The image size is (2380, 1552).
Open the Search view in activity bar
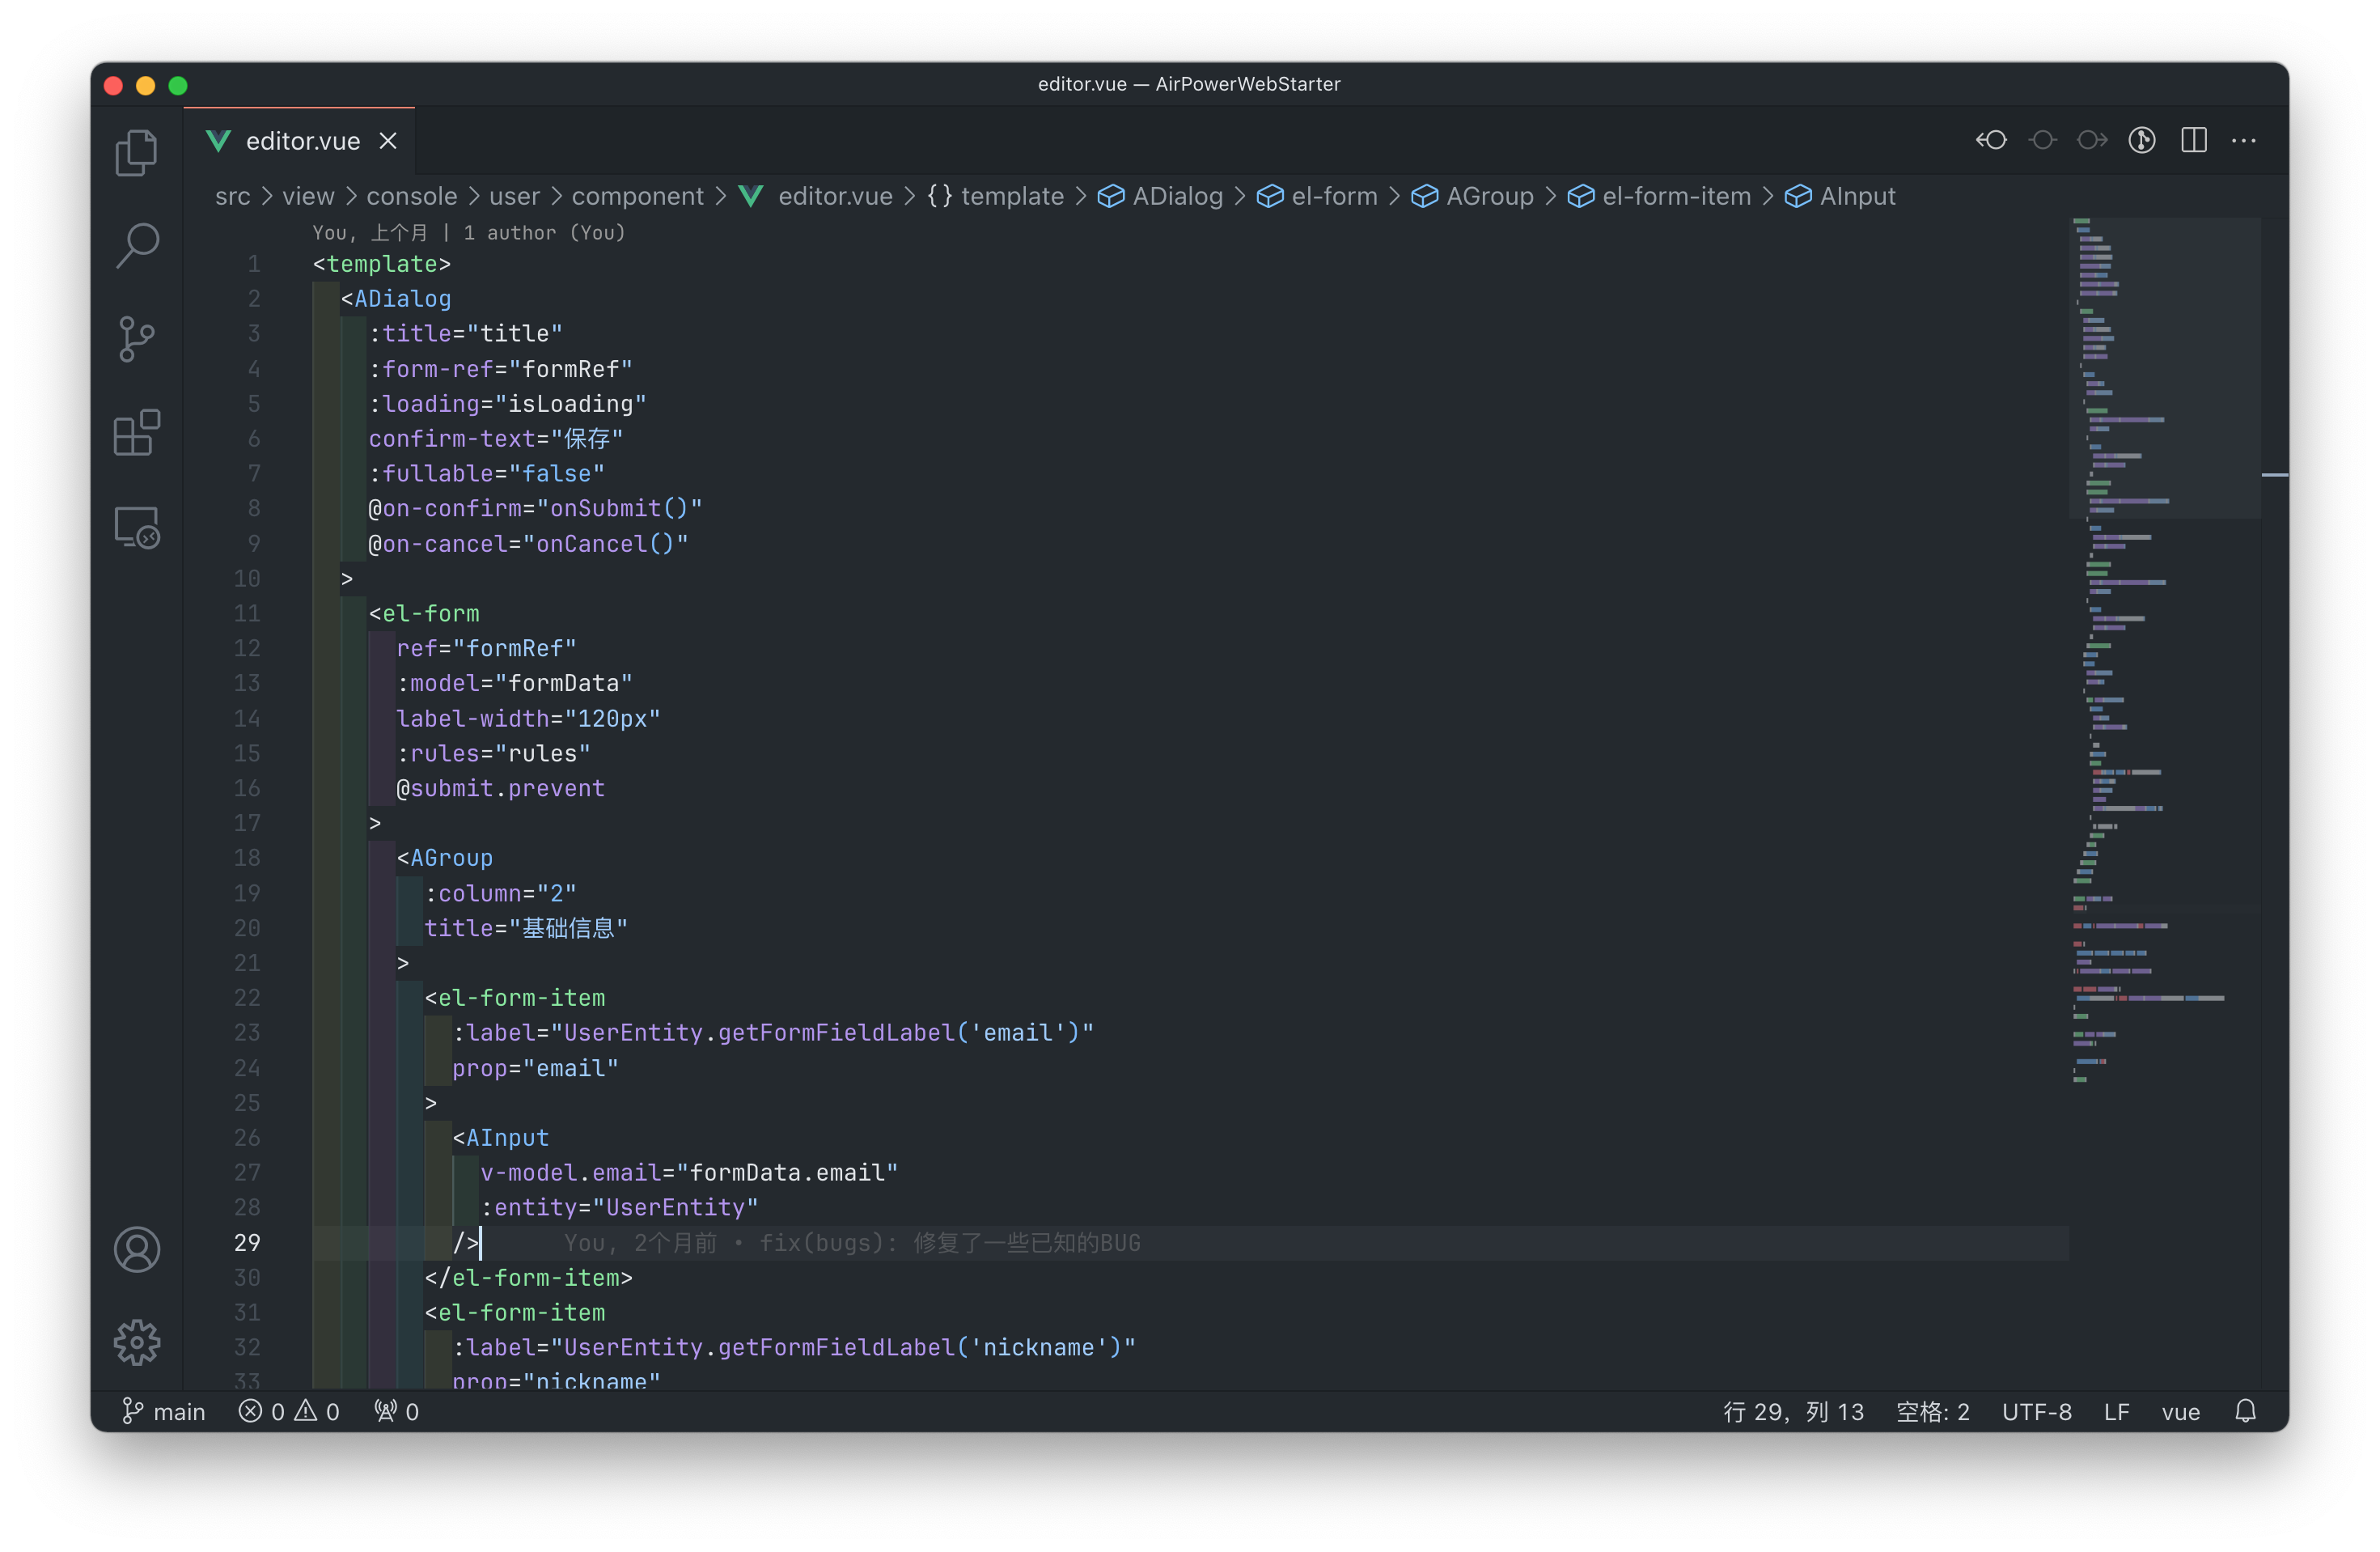click(x=137, y=245)
